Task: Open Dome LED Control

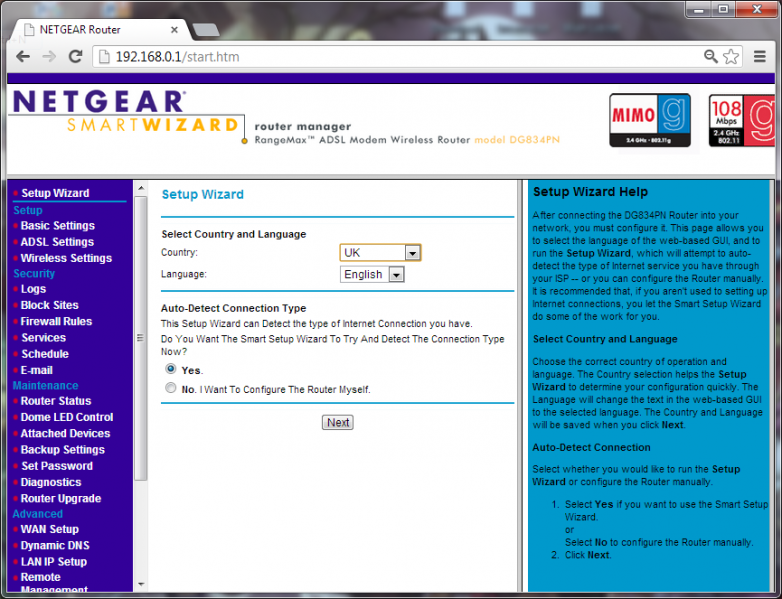Action: coord(67,417)
